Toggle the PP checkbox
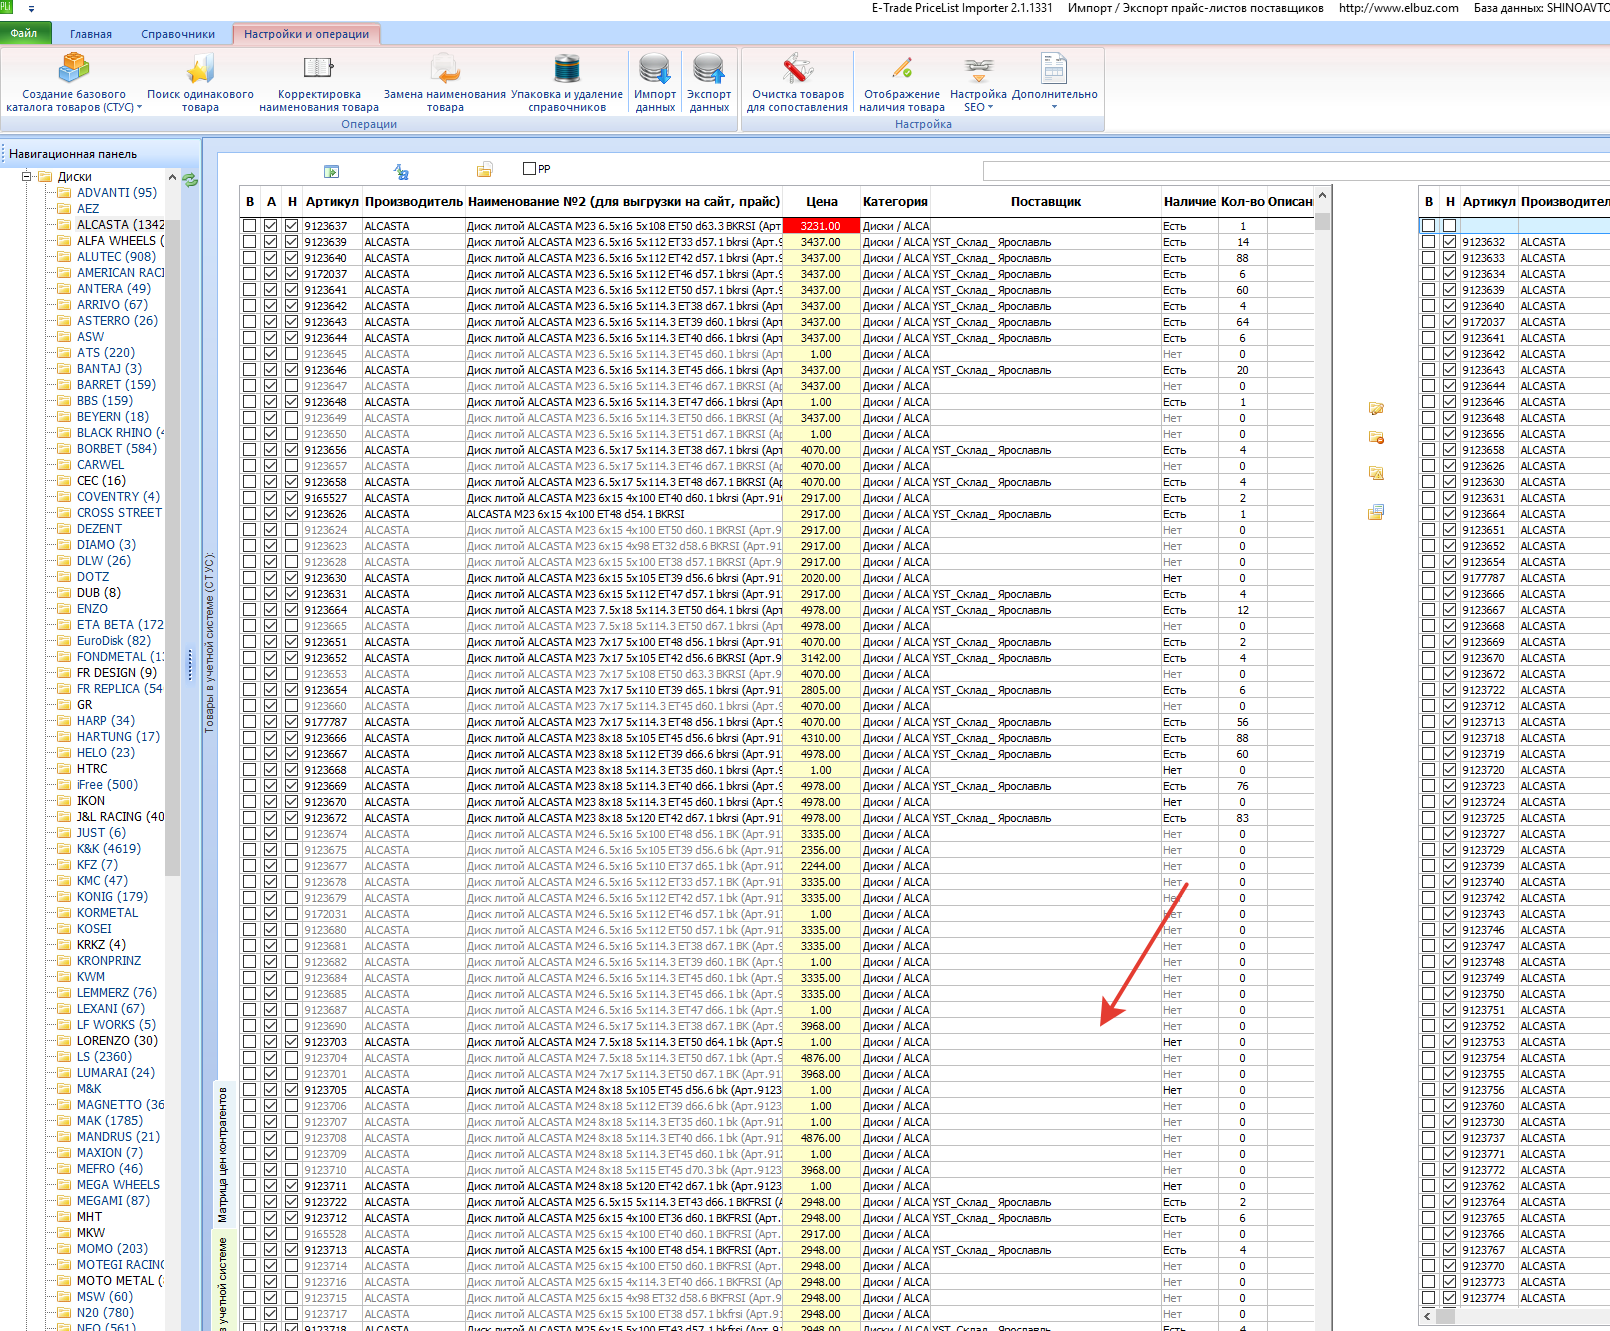Image resolution: width=1610 pixels, height=1331 pixels. [530, 169]
